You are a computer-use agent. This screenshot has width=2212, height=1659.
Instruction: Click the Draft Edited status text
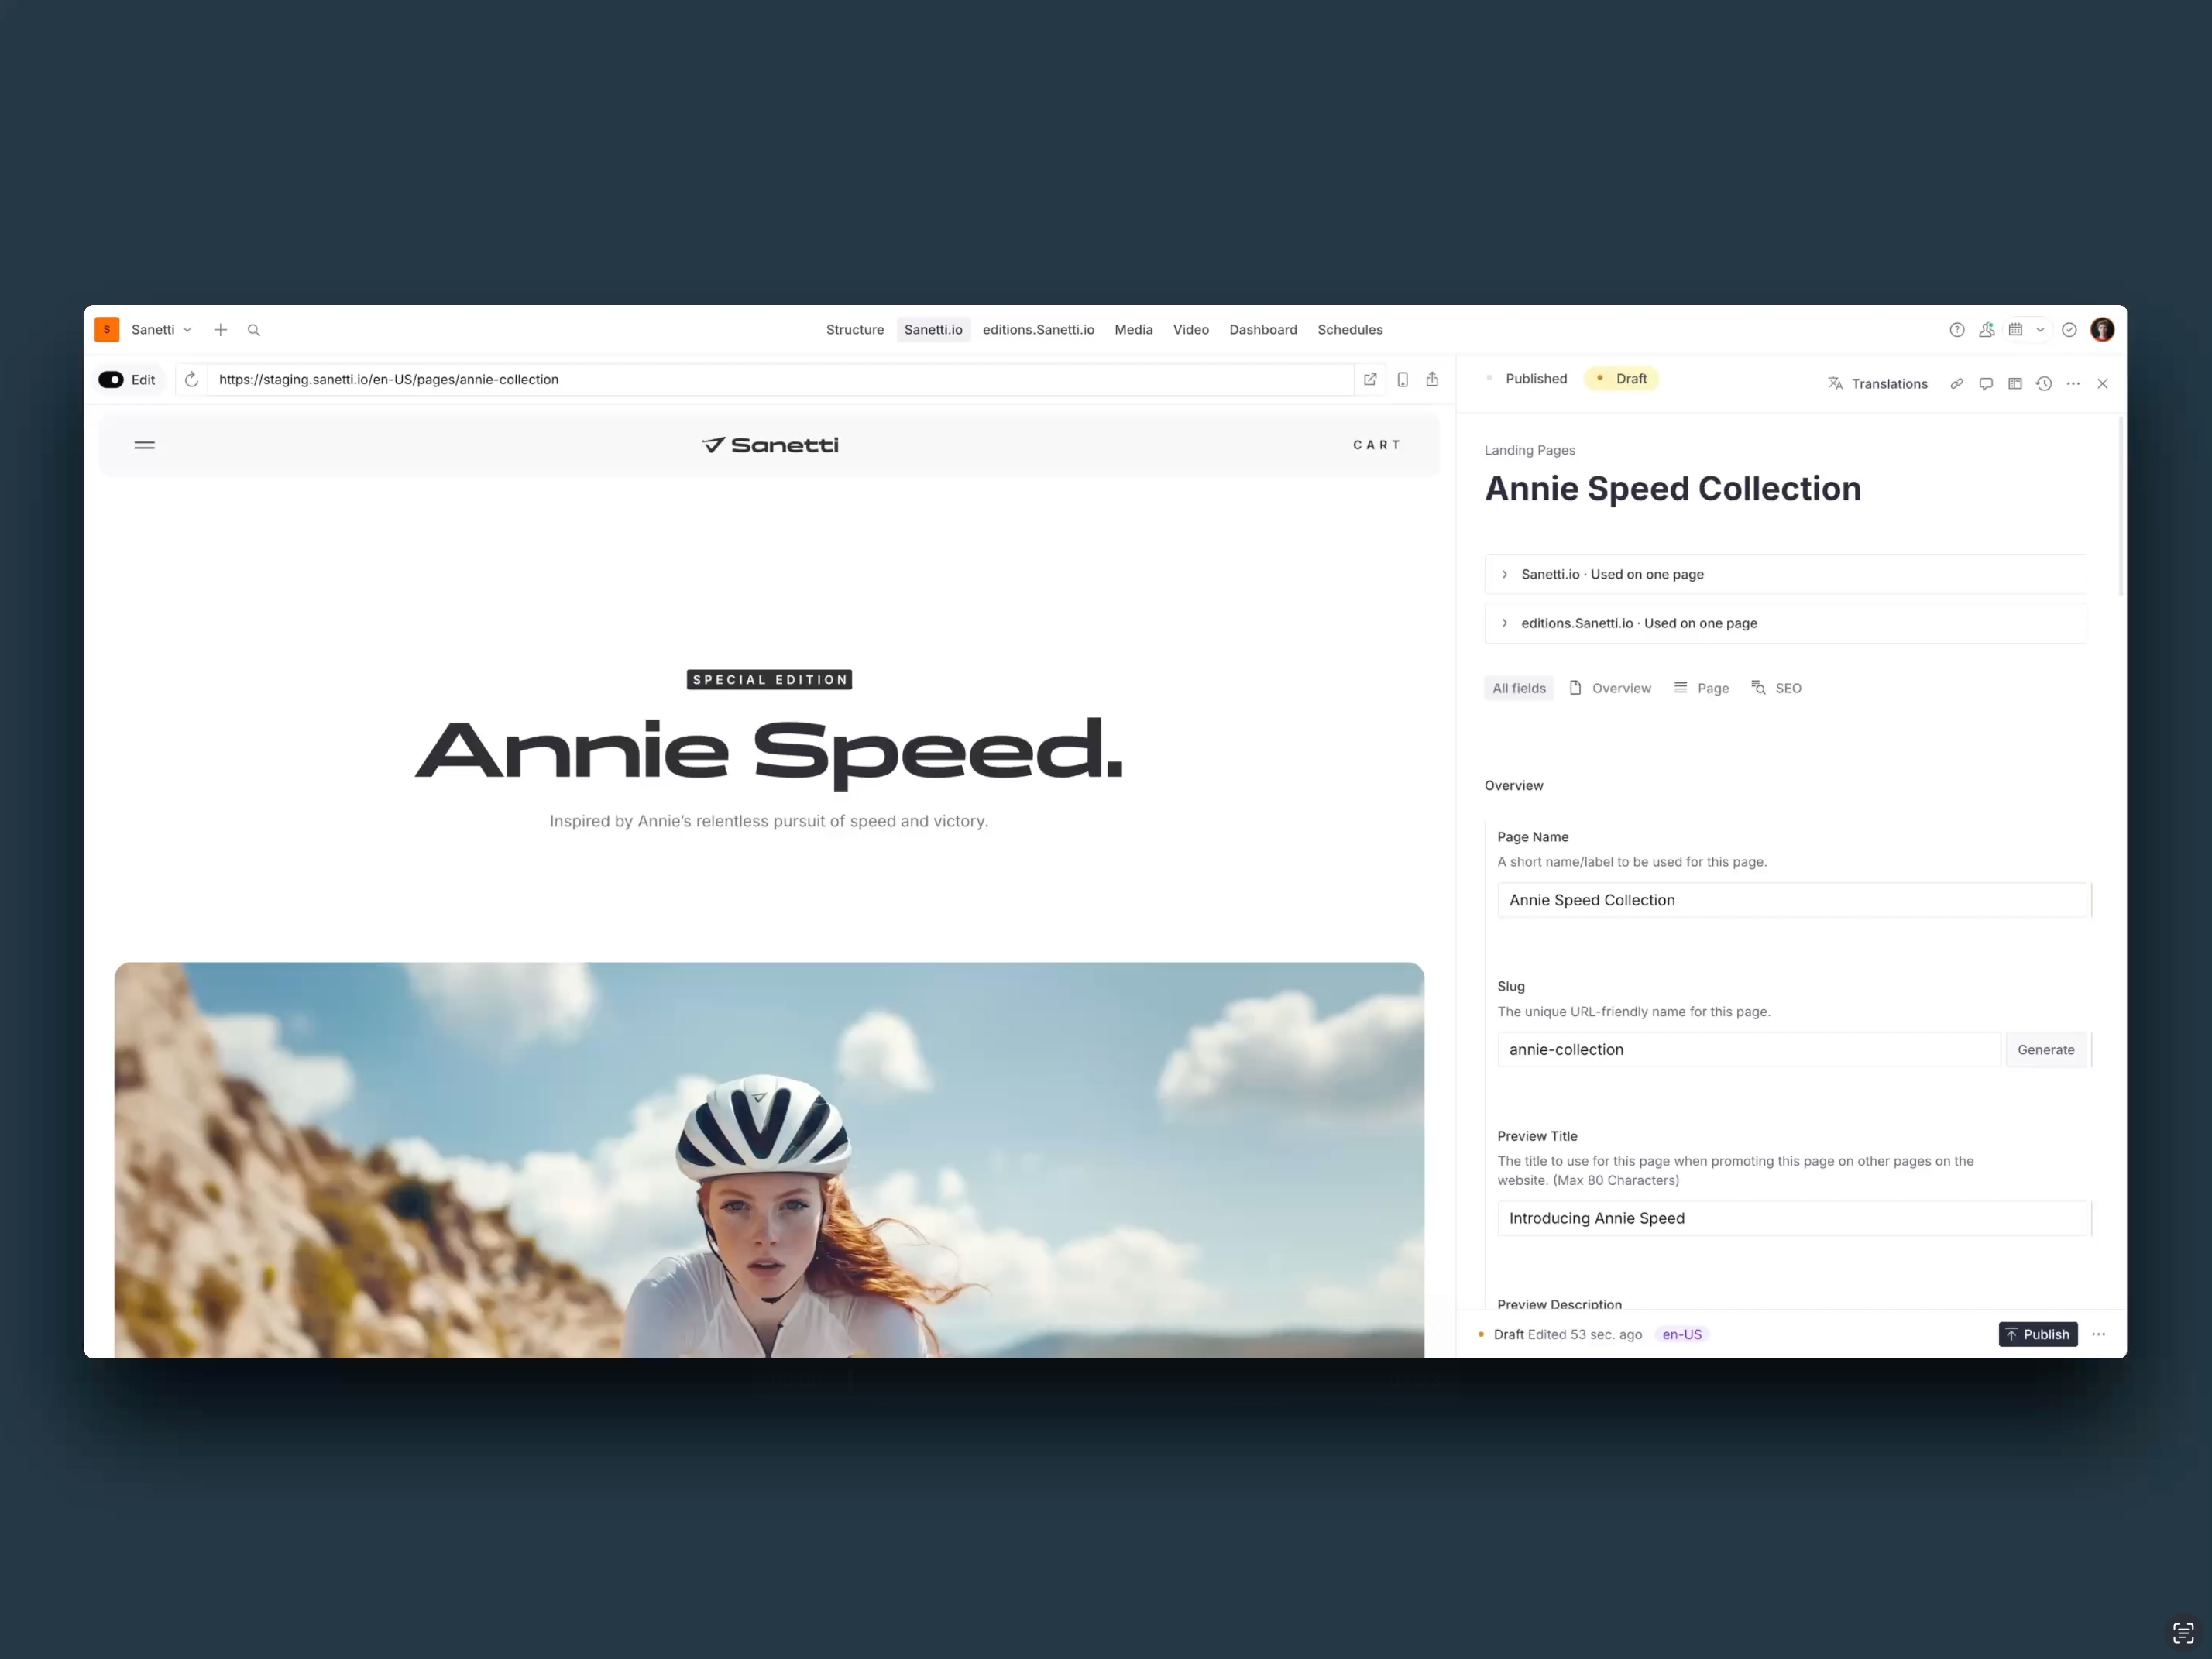click(x=1567, y=1335)
